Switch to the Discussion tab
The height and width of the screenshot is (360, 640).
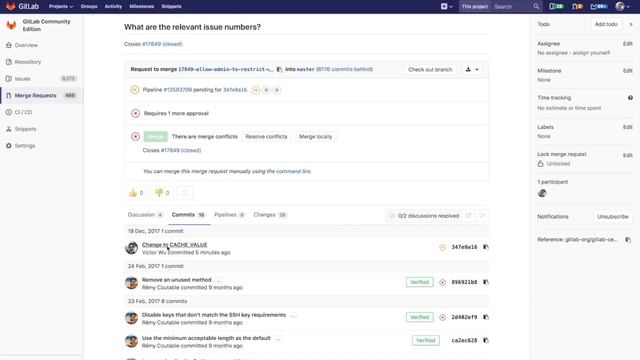tap(145, 215)
